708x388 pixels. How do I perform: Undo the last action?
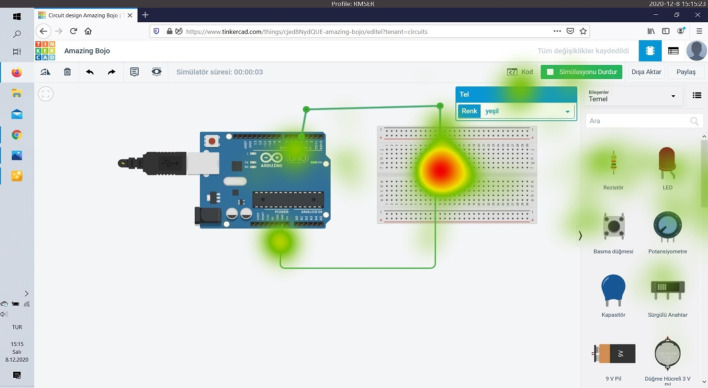pyautogui.click(x=89, y=72)
